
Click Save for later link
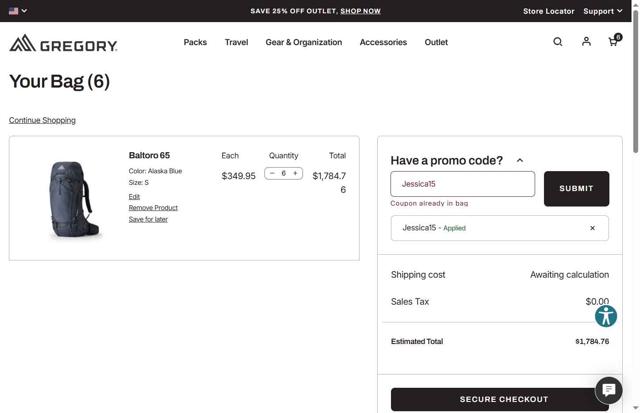tap(148, 220)
